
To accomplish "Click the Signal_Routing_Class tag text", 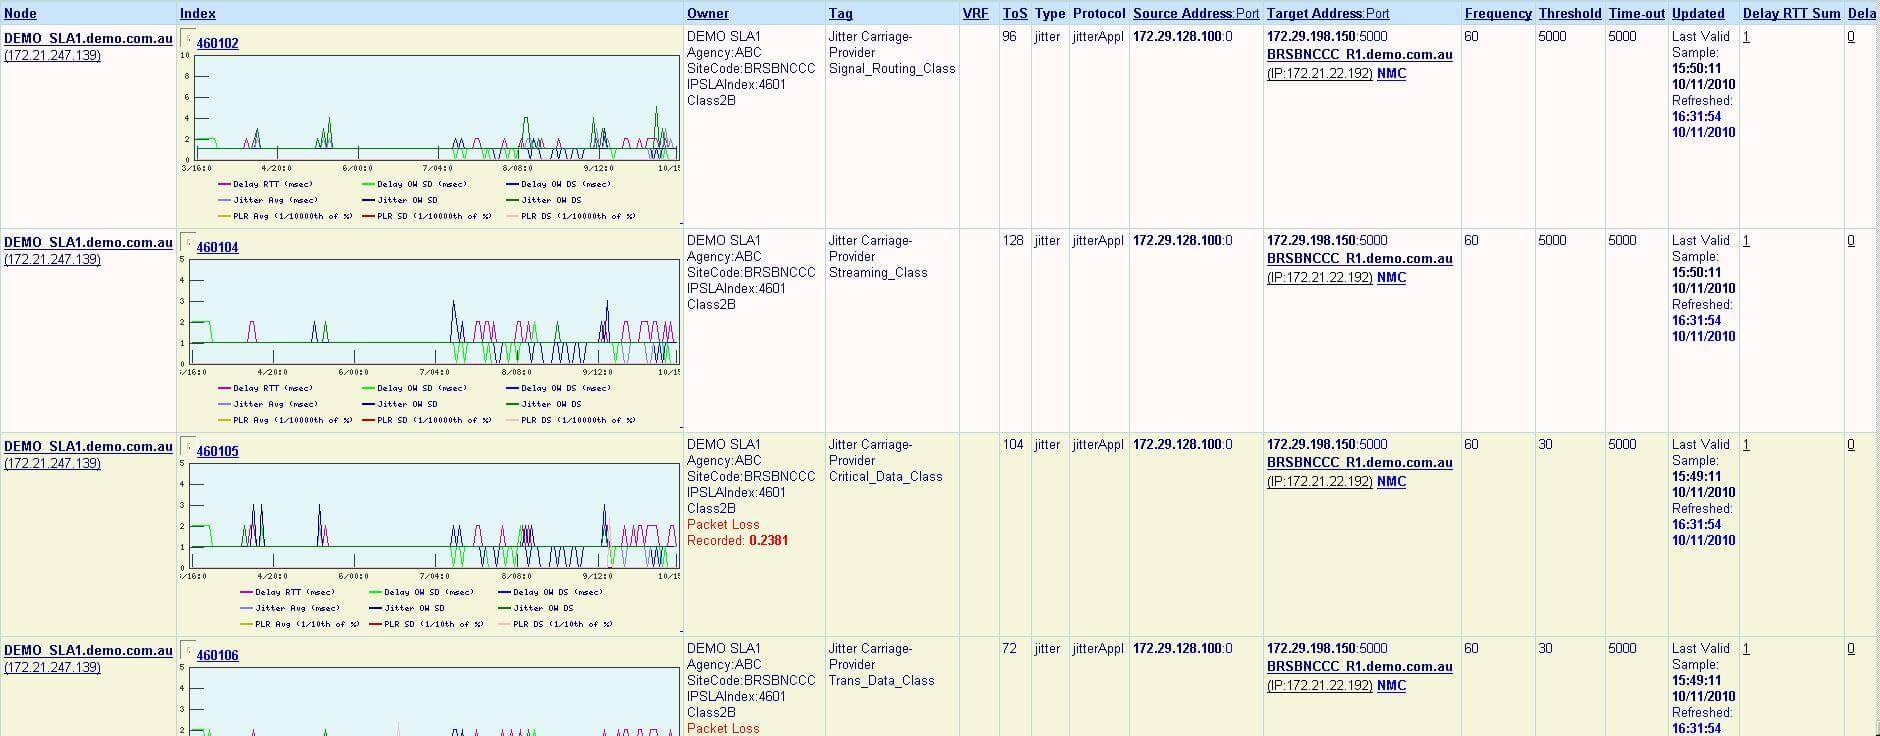I will tap(892, 68).
